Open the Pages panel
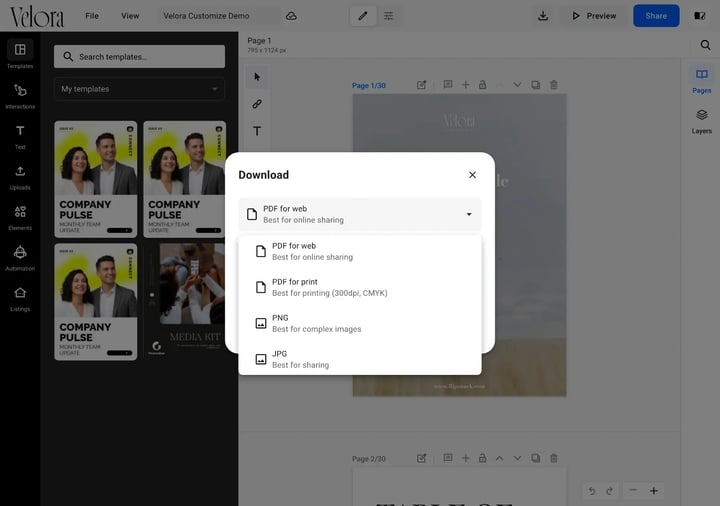This screenshot has height=506, width=720. click(702, 80)
